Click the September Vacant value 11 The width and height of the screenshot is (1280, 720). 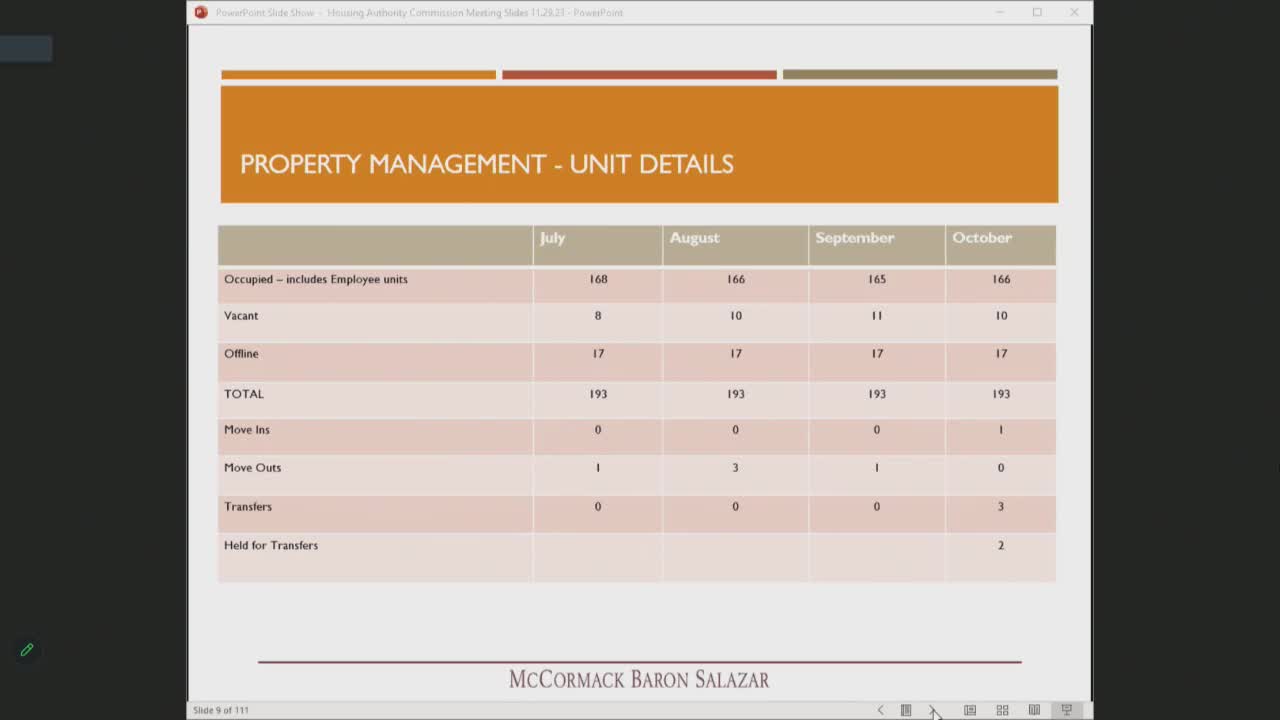(877, 315)
